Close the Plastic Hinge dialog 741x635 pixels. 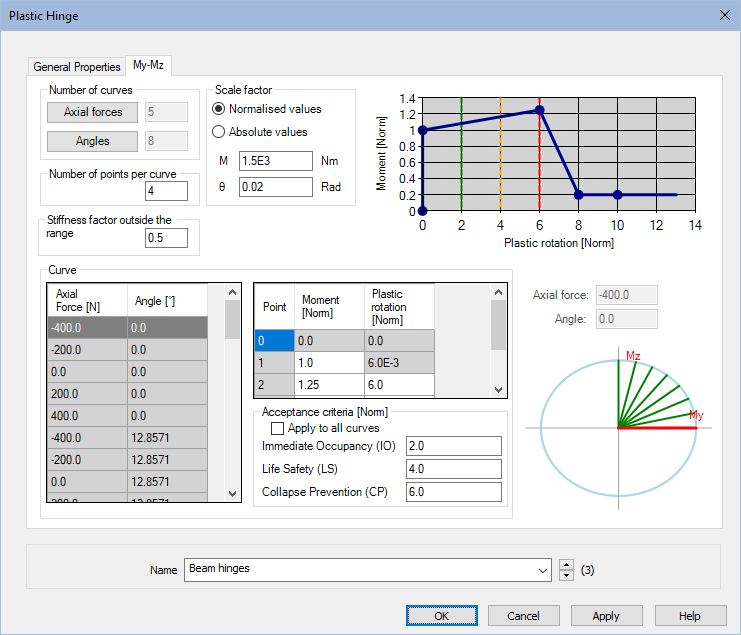(724, 15)
